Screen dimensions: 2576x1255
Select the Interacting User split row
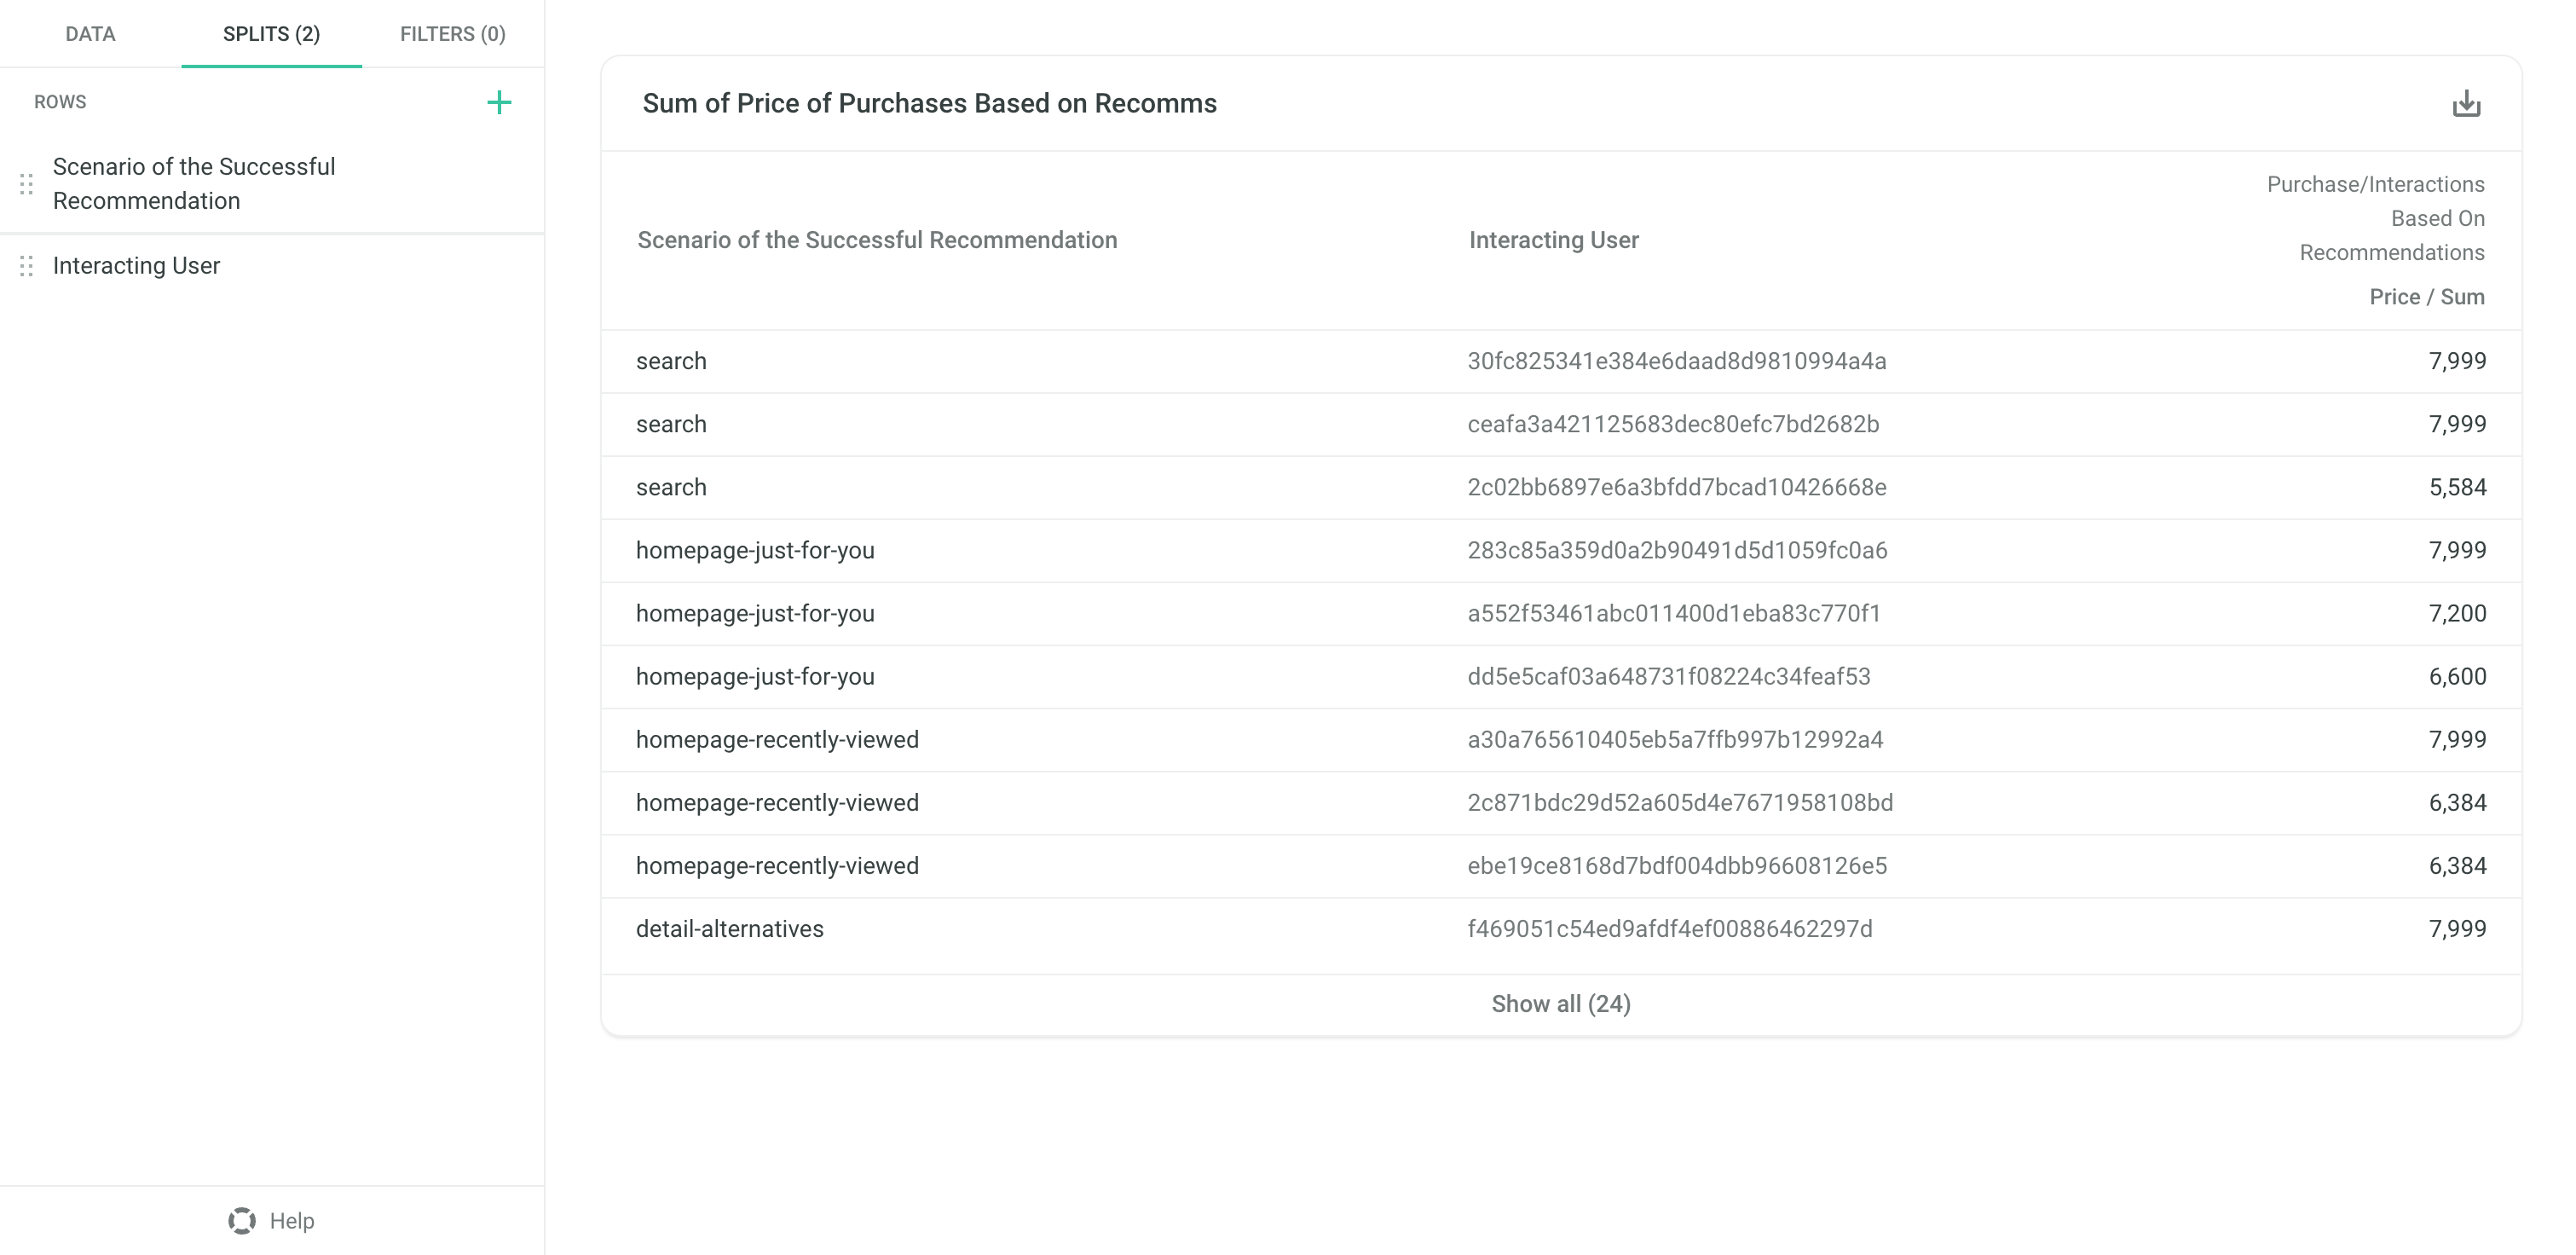(x=272, y=266)
